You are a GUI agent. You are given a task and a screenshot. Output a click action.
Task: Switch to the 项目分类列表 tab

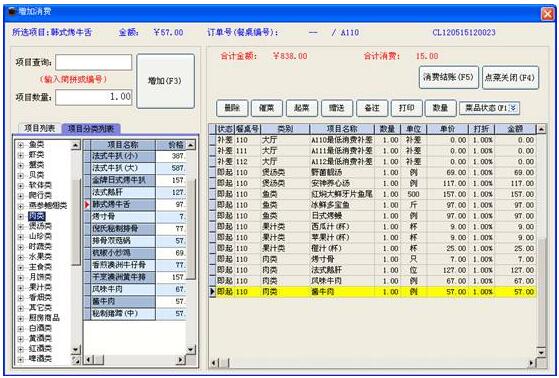pos(91,129)
